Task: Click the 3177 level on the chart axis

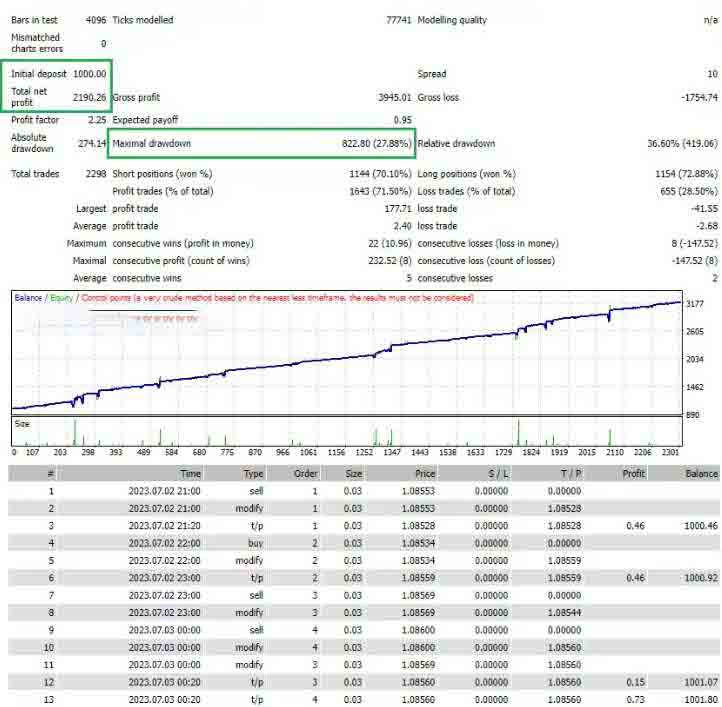Action: [696, 304]
